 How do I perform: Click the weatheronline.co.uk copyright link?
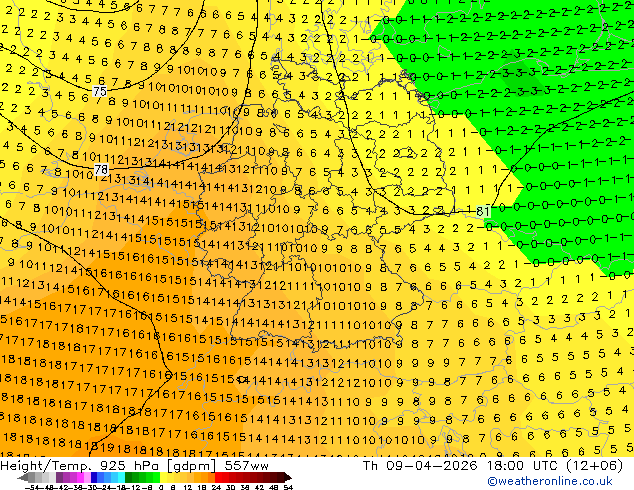tap(549, 481)
